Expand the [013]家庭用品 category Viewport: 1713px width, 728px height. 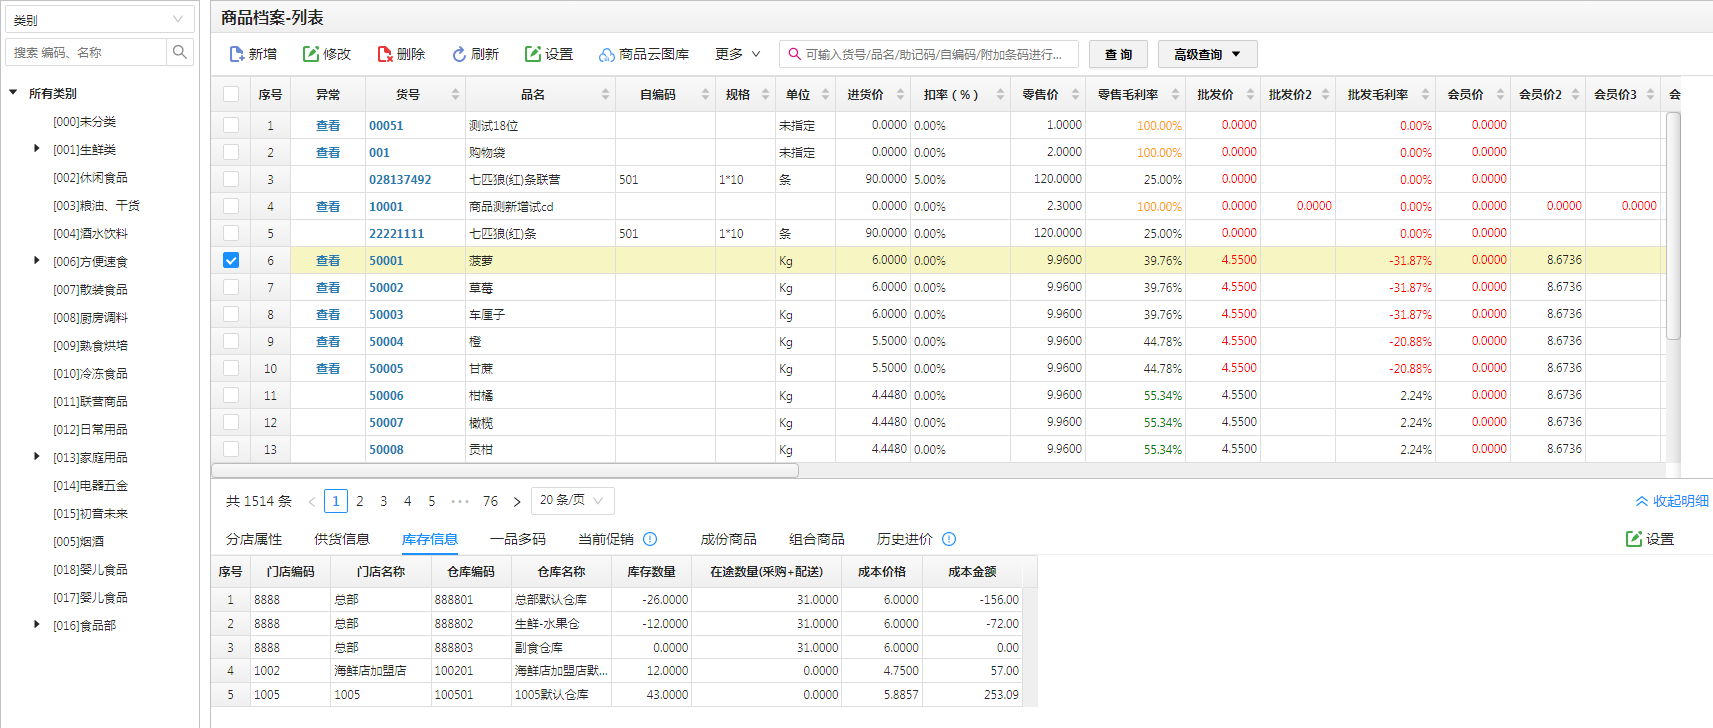tap(37, 457)
